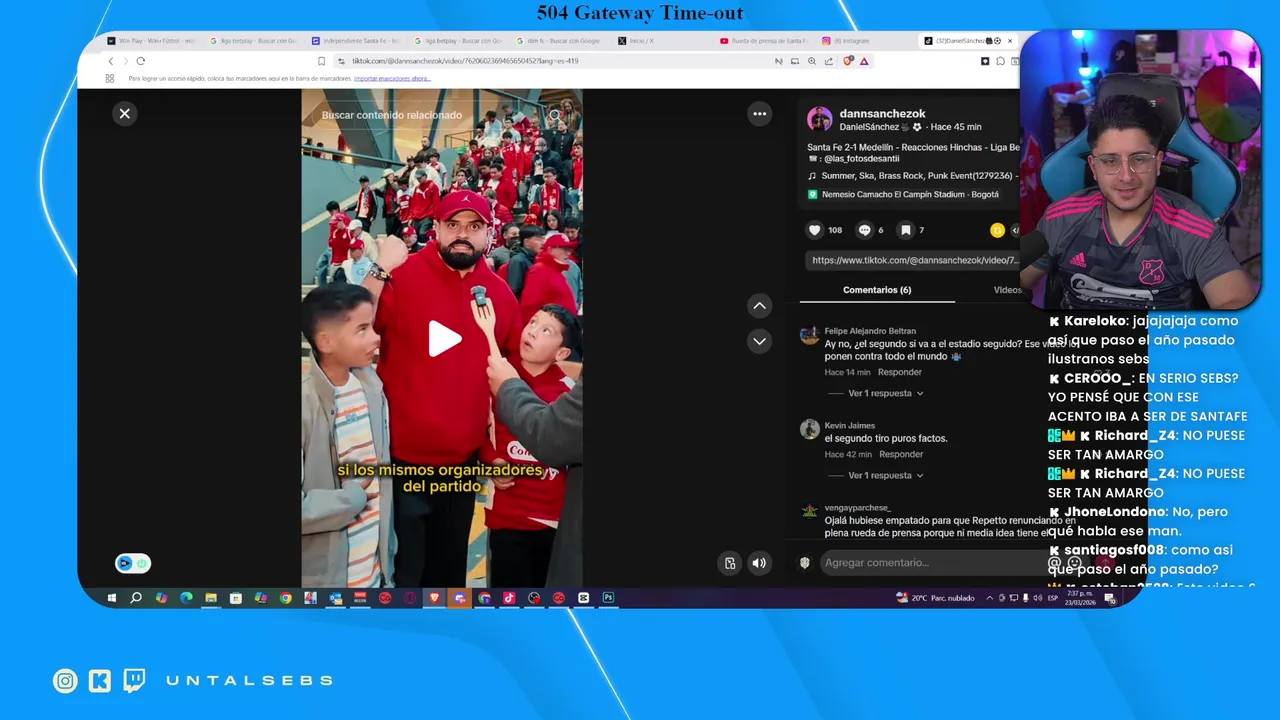Screen dimensions: 1280x720
Task: Close the TikTok video viewer with X
Action: [x=125, y=114]
